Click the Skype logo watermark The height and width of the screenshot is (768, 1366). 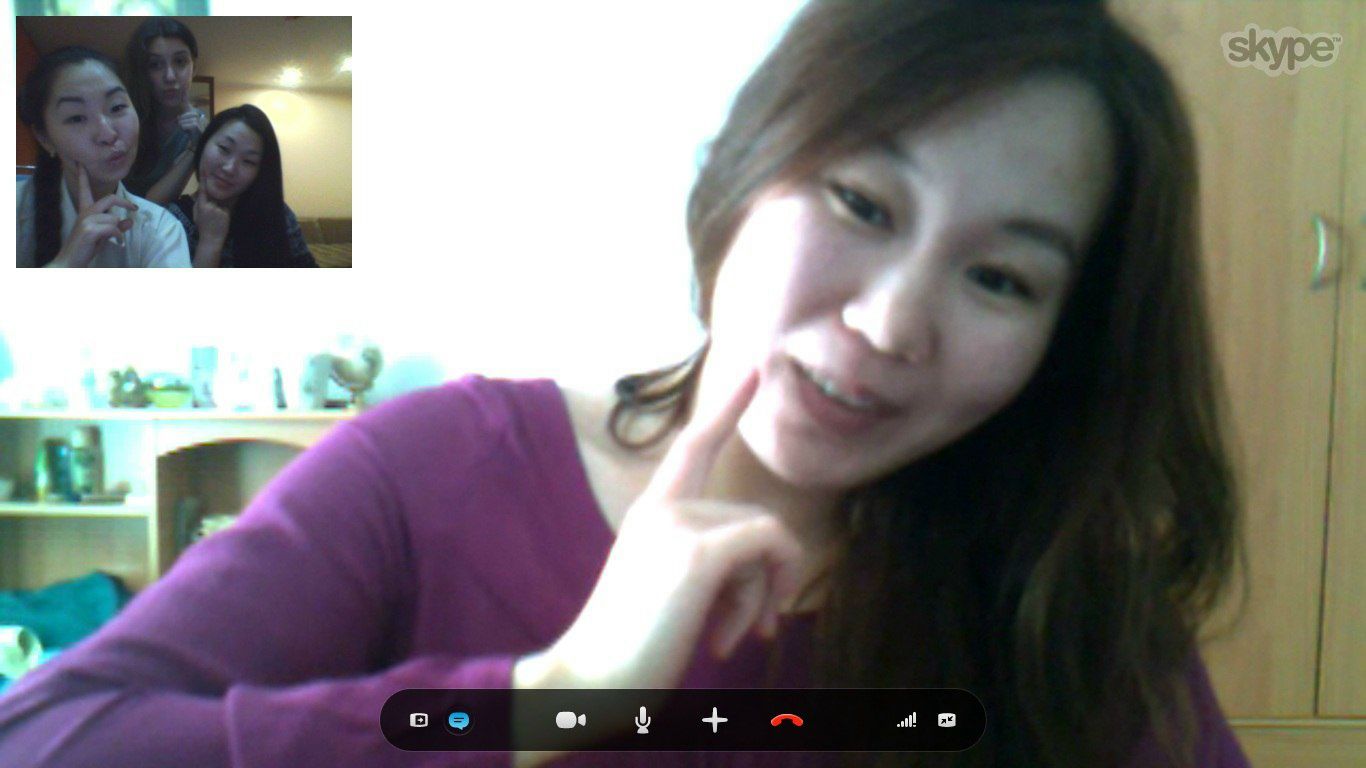pos(1280,48)
